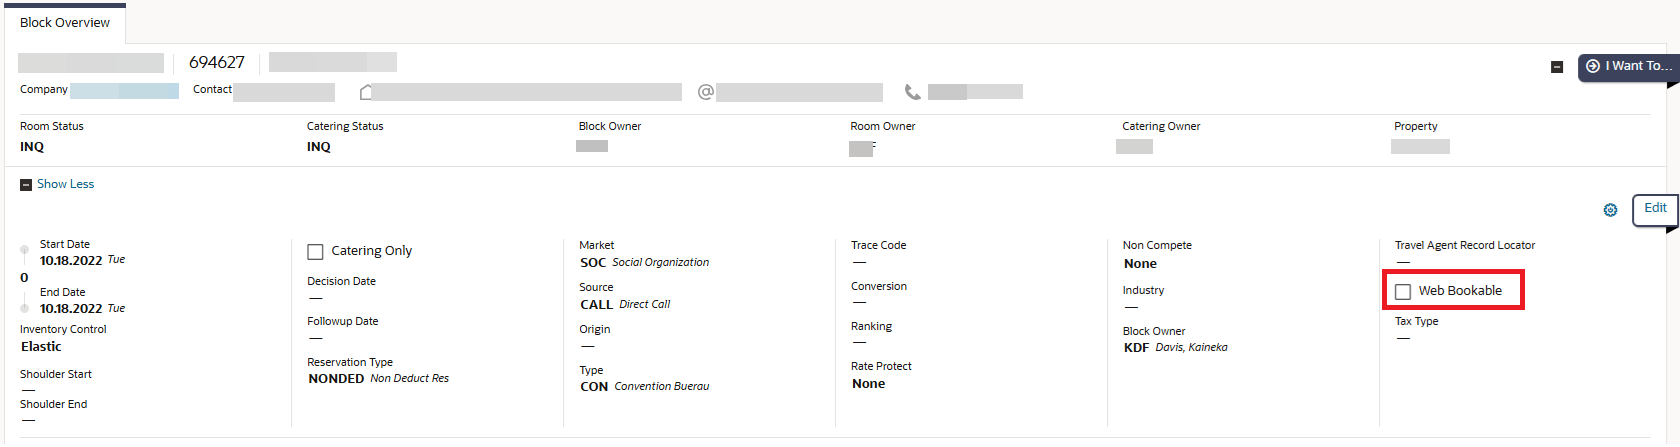Click the Edit button

pos(1655,209)
